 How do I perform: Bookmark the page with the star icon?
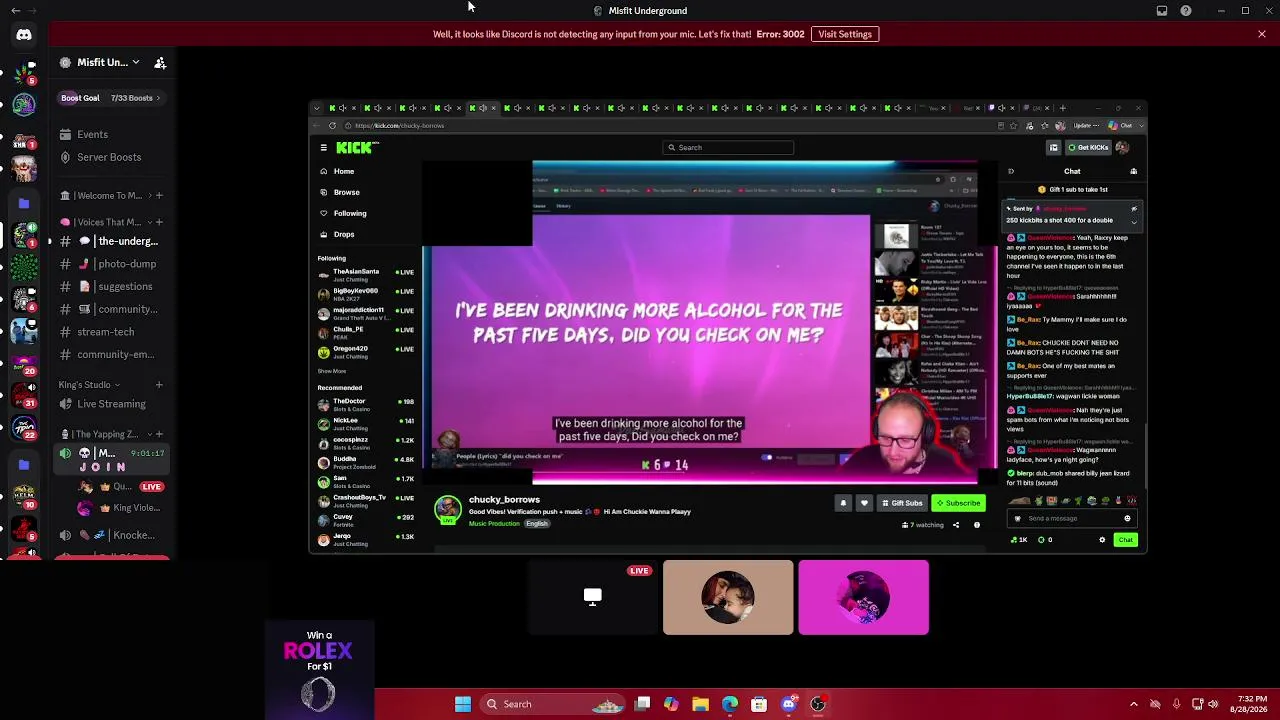pyautogui.click(x=1013, y=126)
